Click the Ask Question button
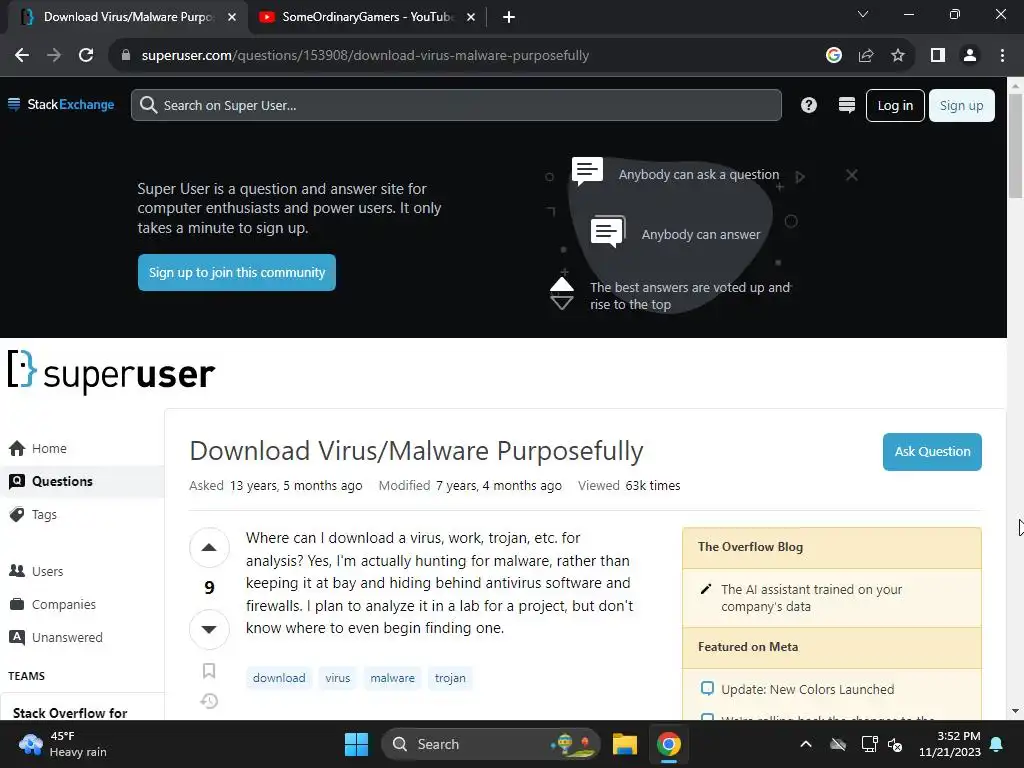 point(932,451)
